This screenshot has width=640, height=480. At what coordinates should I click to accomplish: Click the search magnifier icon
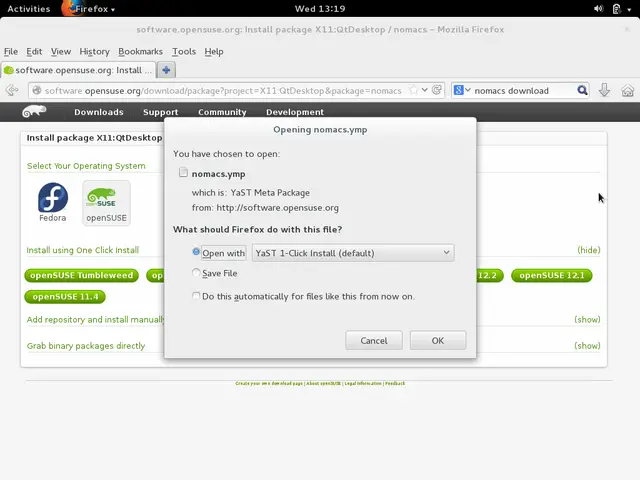point(582,90)
